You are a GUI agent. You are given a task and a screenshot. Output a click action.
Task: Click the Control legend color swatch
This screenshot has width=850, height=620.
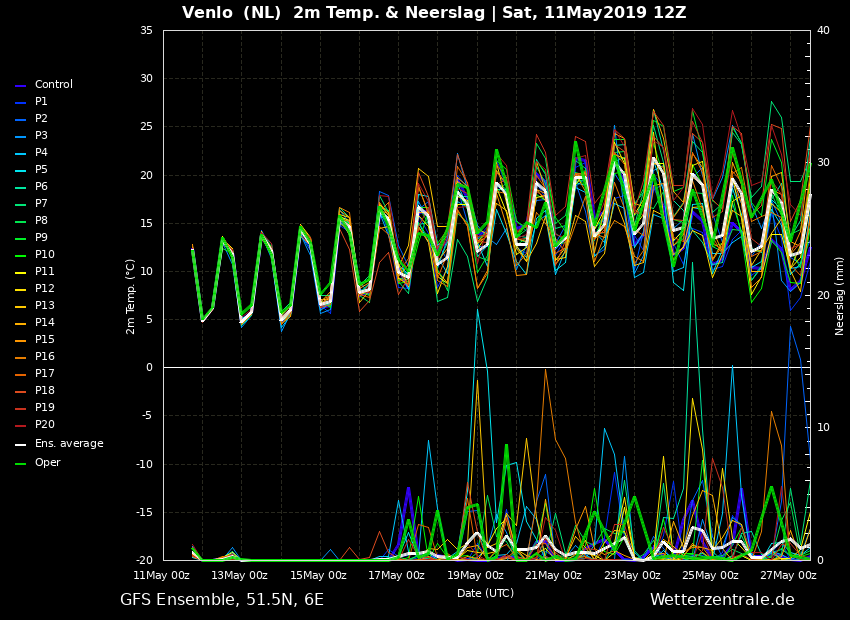[21, 86]
